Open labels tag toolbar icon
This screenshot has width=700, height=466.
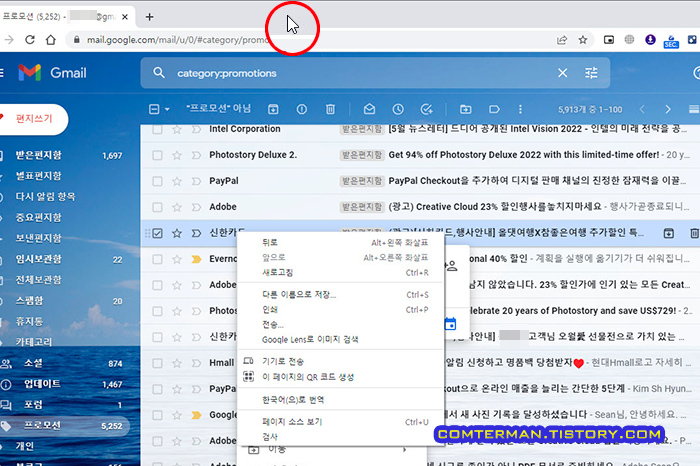point(494,109)
